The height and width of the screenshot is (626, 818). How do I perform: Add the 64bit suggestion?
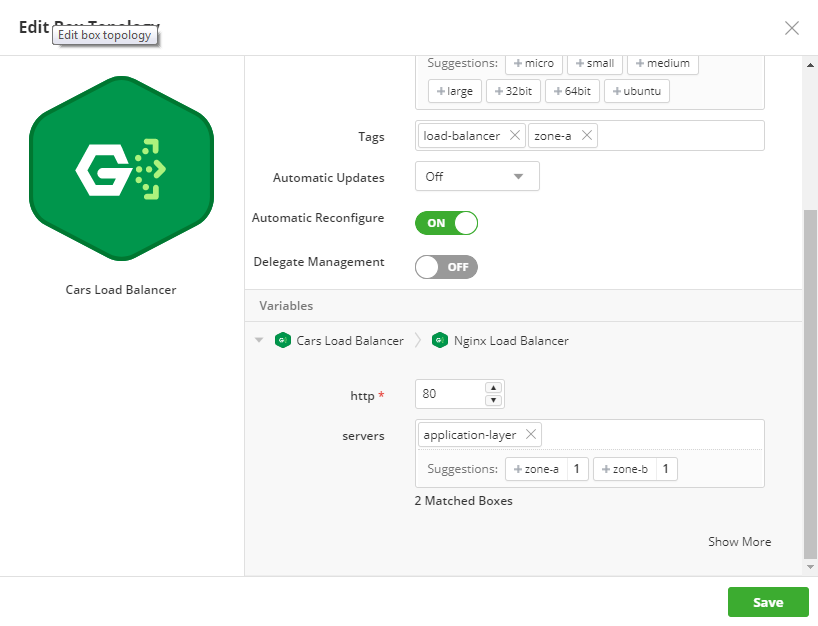tap(572, 91)
